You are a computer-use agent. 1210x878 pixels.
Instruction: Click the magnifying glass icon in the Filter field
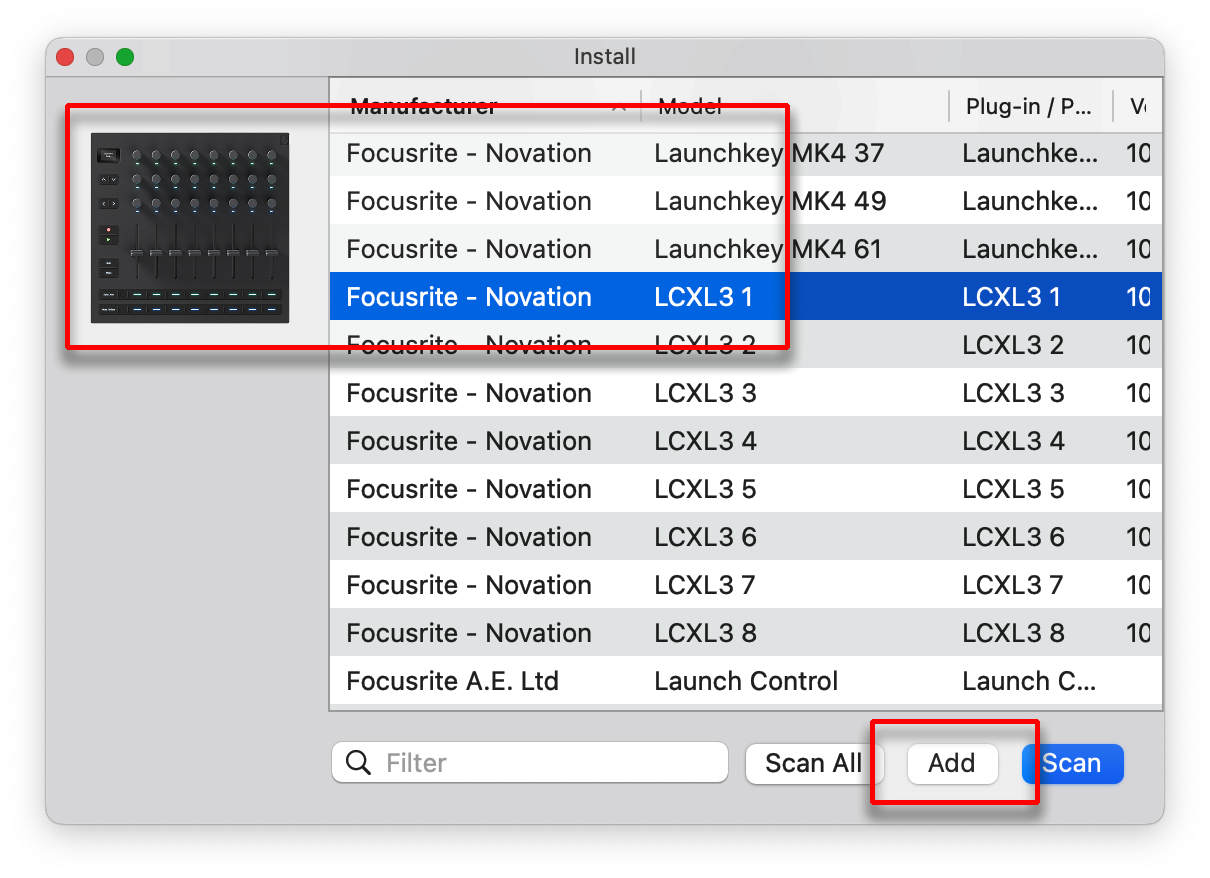pos(358,763)
